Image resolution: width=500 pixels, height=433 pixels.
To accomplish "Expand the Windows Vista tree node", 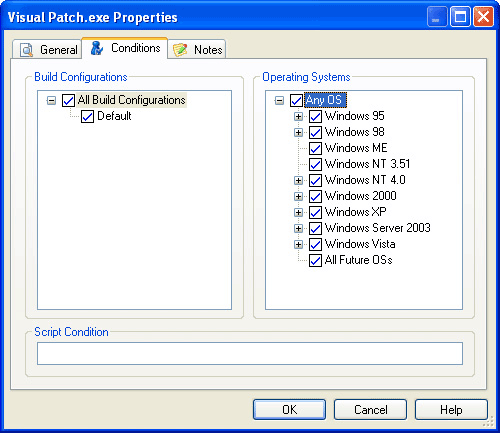I will [x=298, y=244].
